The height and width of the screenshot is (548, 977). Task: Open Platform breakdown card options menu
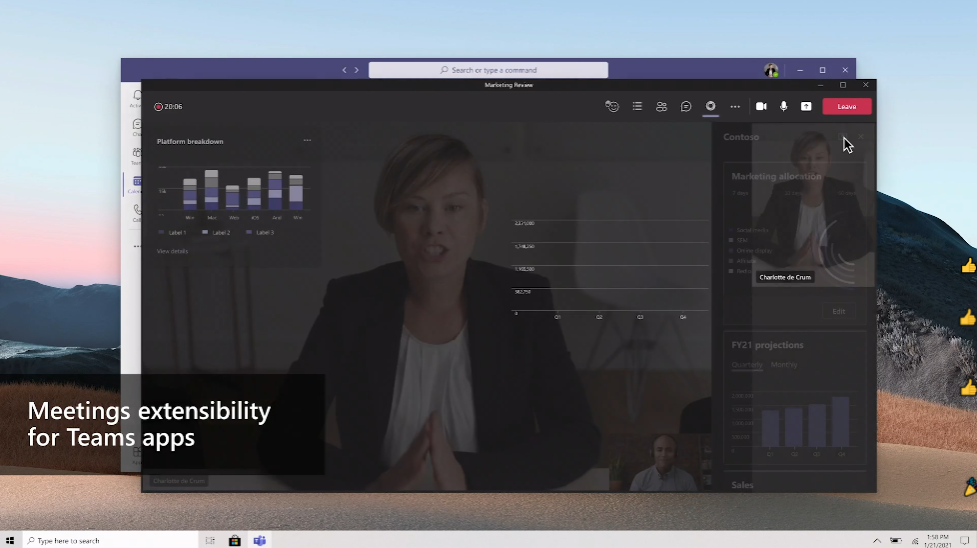[x=307, y=141]
